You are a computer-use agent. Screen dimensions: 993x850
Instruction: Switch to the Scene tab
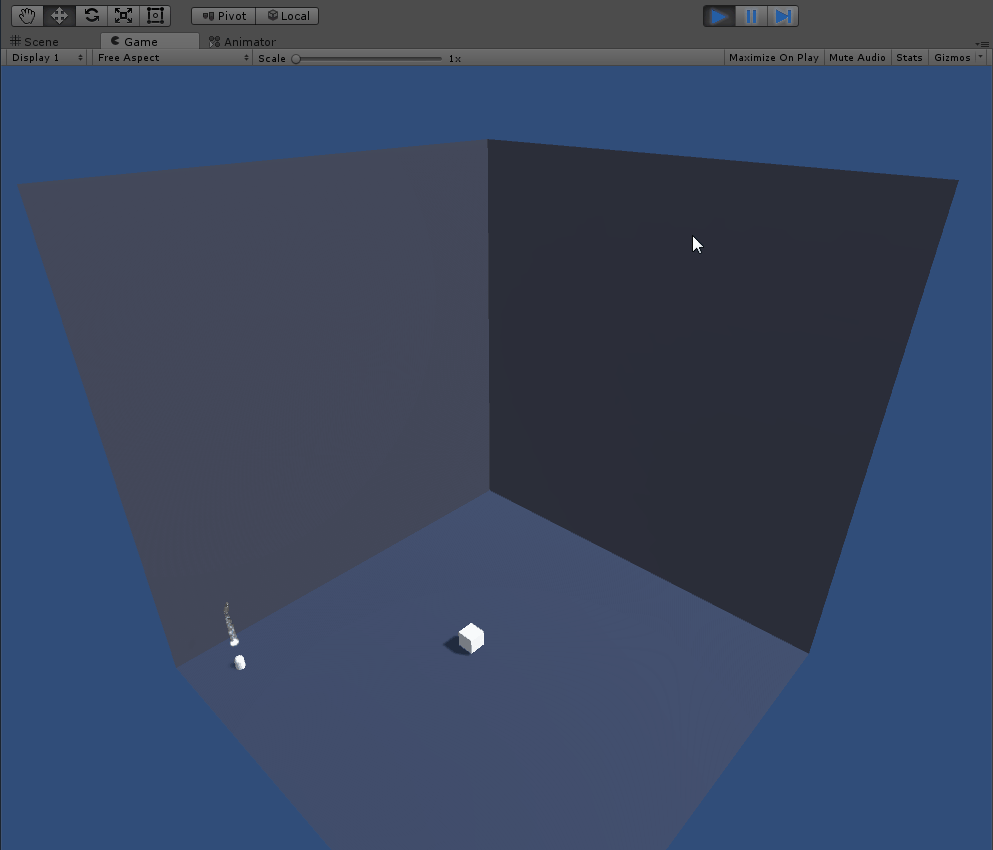35,42
